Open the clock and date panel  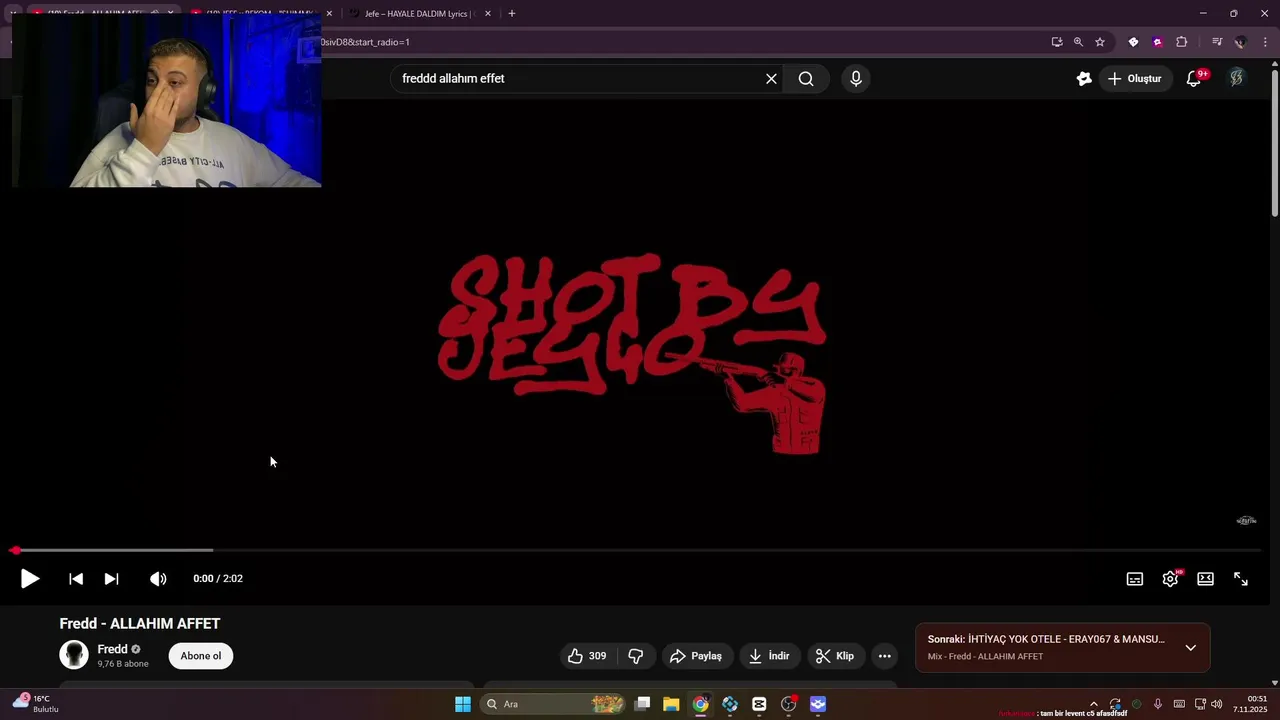point(1250,704)
